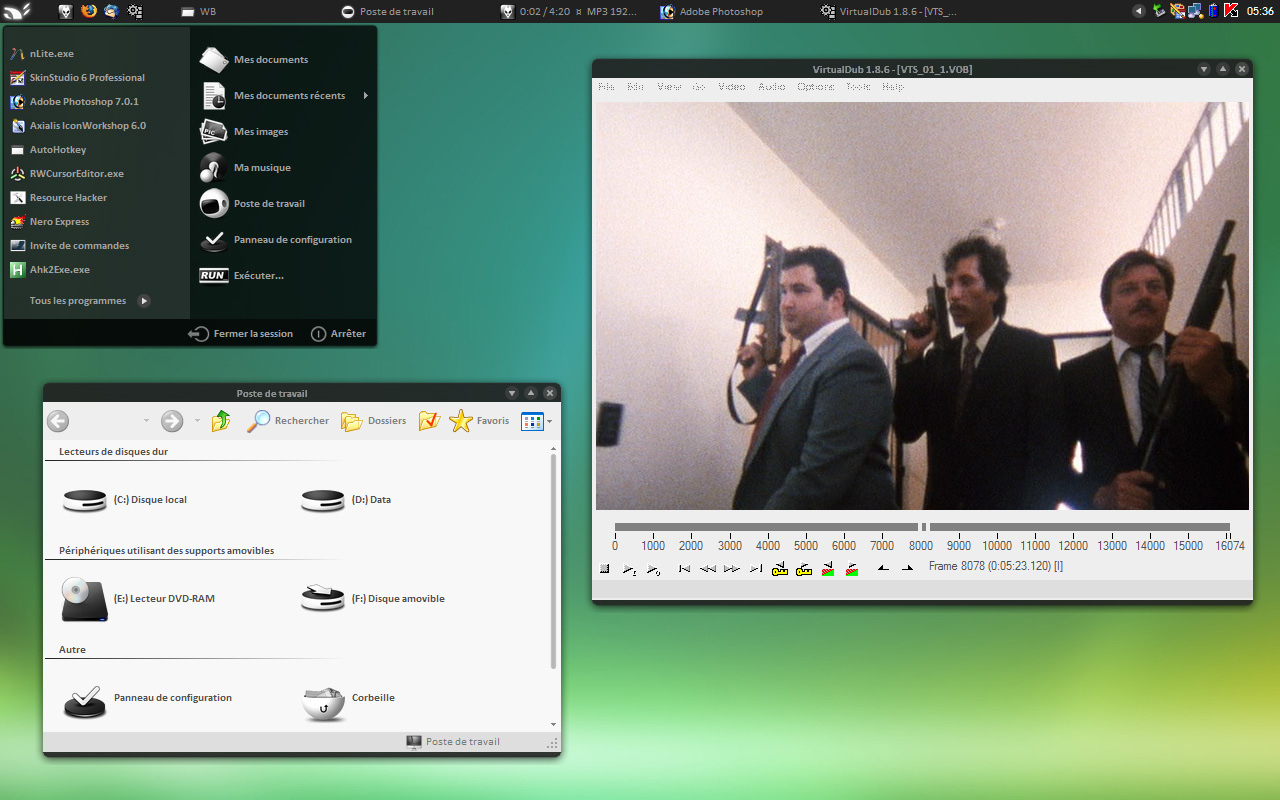Open the Options menu in VirtualDub

pos(816,87)
